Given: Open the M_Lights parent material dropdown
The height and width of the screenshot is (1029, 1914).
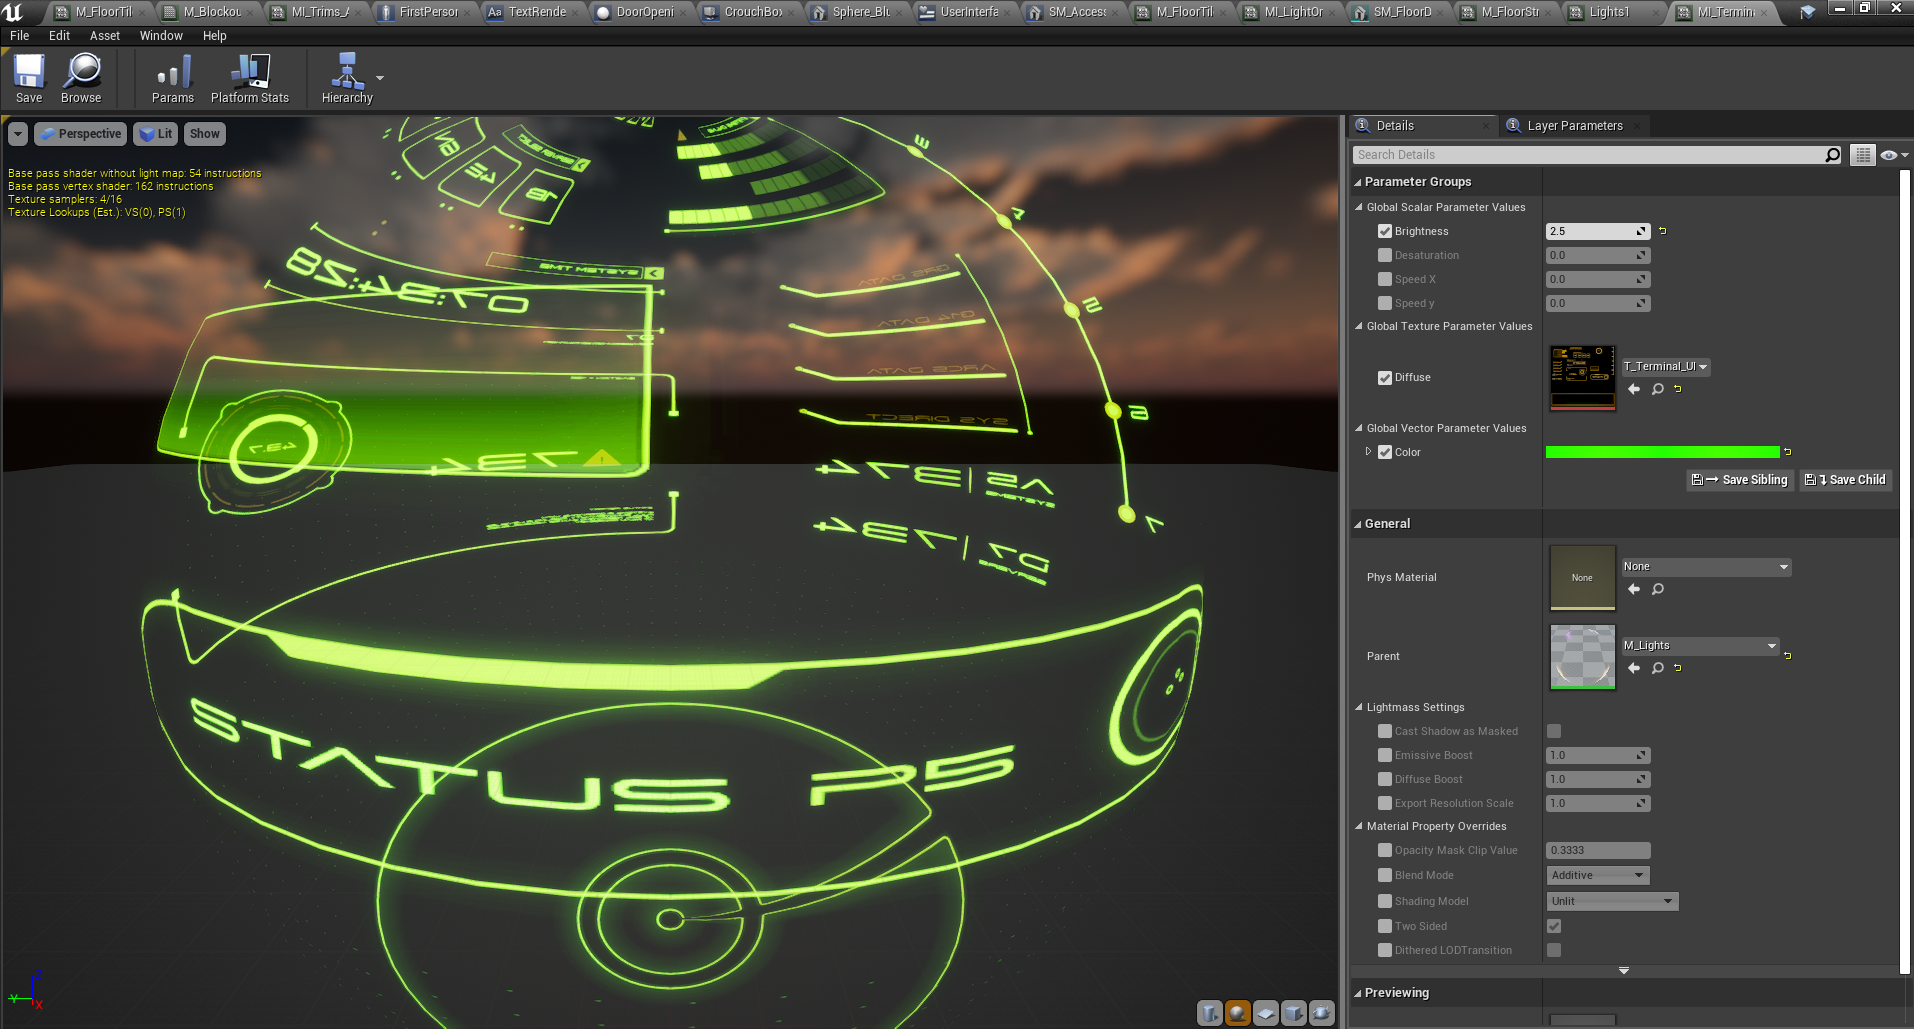Looking at the screenshot, I should pos(1700,646).
